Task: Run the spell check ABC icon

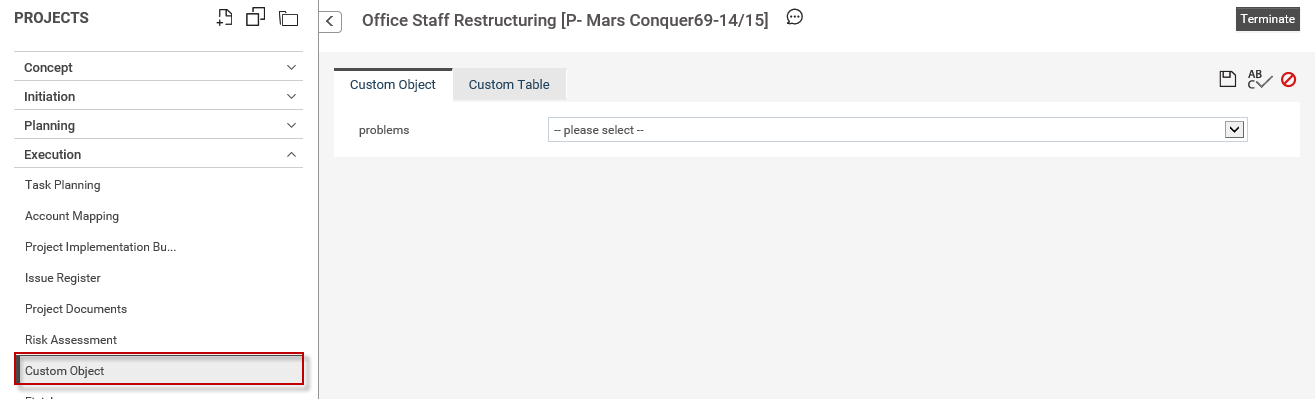Action: (1259, 80)
